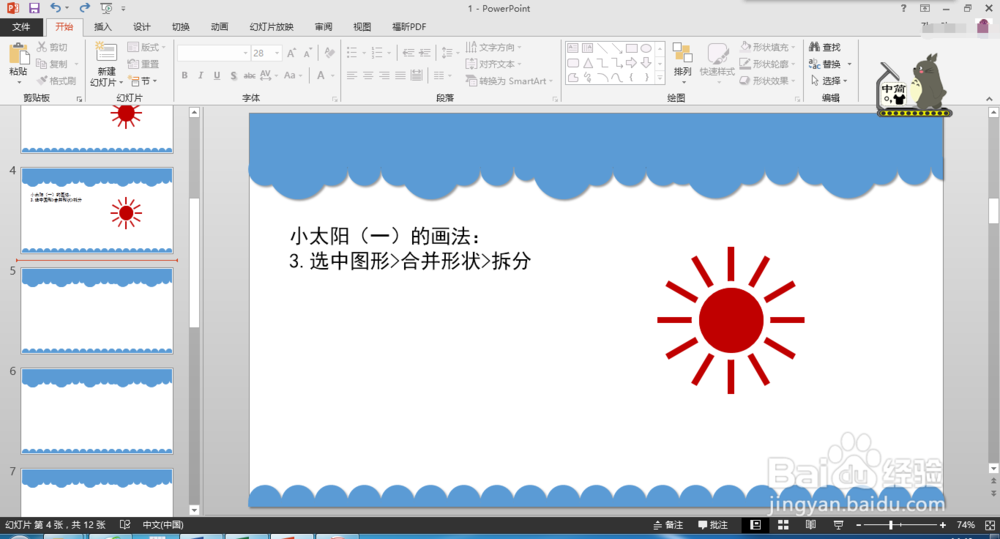Select slide 5 thumbnail
1000x539 pixels.
[97, 310]
